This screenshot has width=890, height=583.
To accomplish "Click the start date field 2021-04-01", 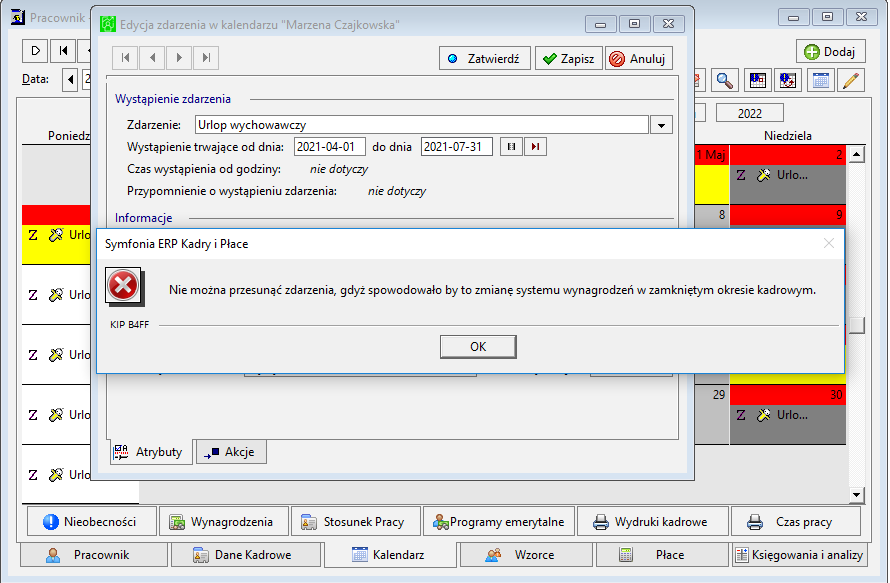I will click(x=330, y=147).
